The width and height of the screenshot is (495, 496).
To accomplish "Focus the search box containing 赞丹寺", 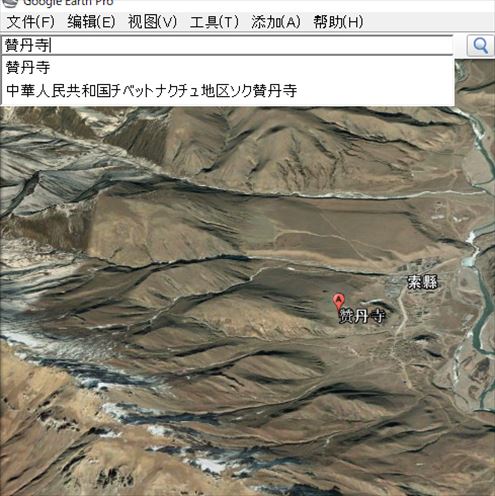I will pyautogui.click(x=227, y=45).
